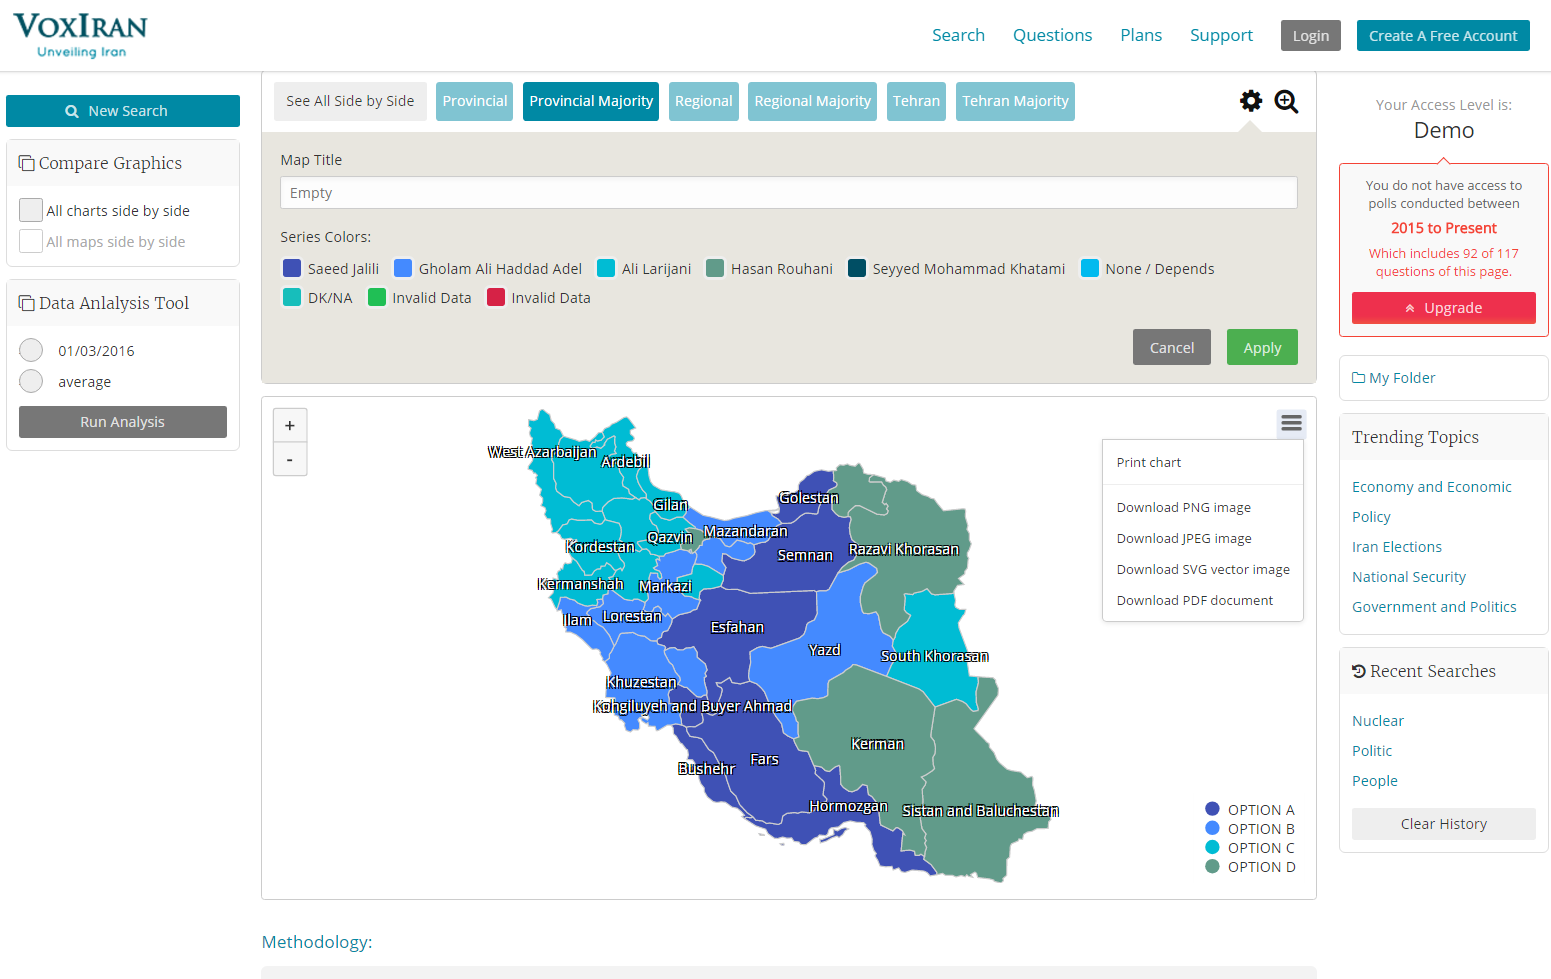This screenshot has height=979, width=1551.
Task: Open recent search Nuclear
Action: click(1378, 721)
